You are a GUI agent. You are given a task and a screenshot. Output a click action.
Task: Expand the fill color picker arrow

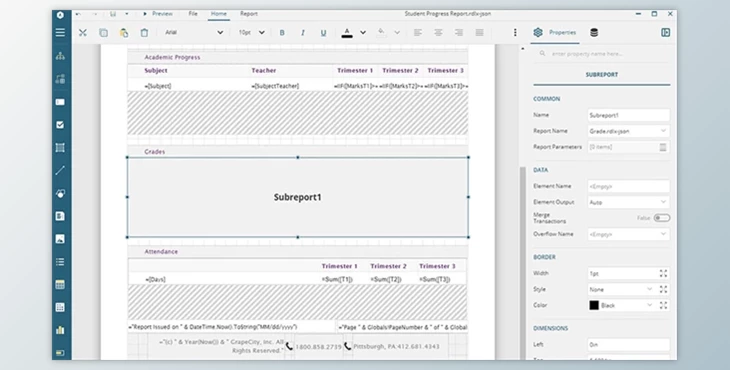[x=397, y=33]
